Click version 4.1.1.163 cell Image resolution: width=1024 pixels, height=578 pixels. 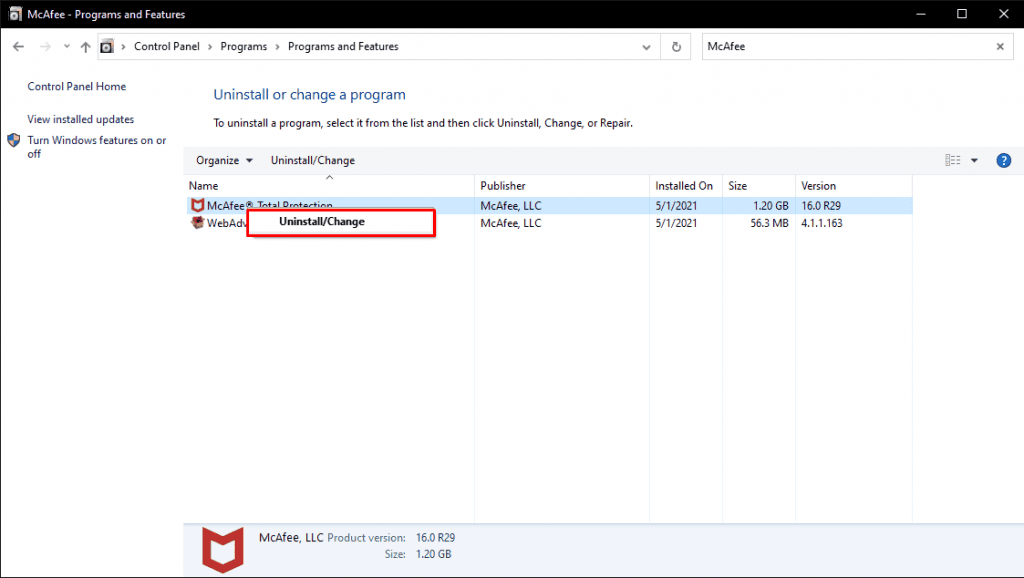click(x=822, y=223)
